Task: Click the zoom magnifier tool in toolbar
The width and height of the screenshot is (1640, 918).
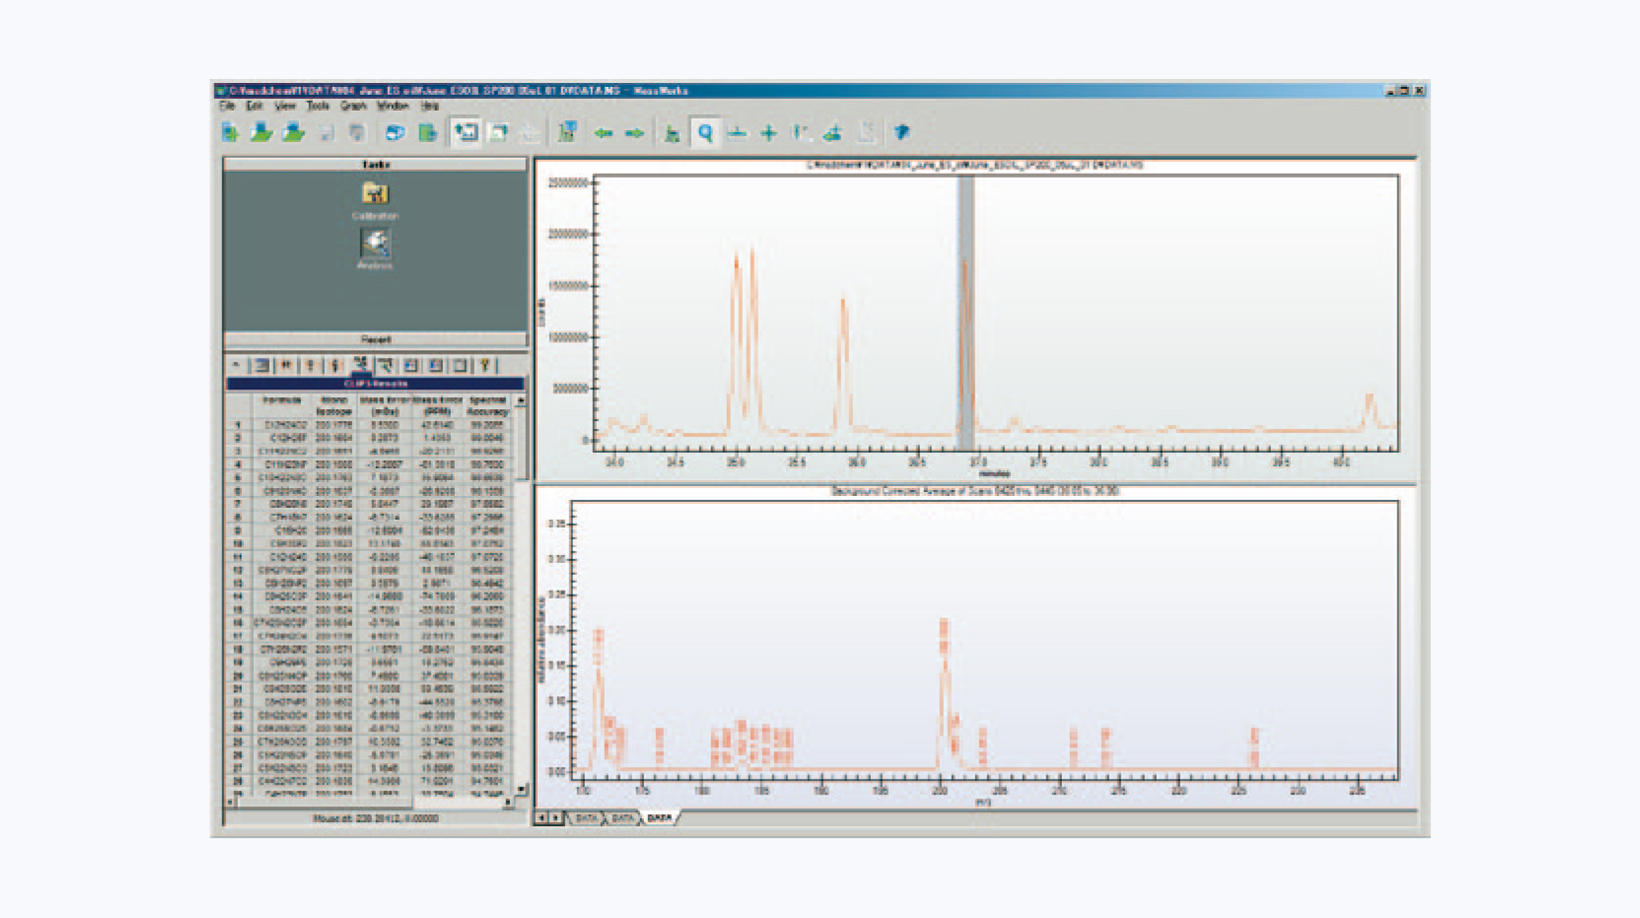Action: pos(706,132)
